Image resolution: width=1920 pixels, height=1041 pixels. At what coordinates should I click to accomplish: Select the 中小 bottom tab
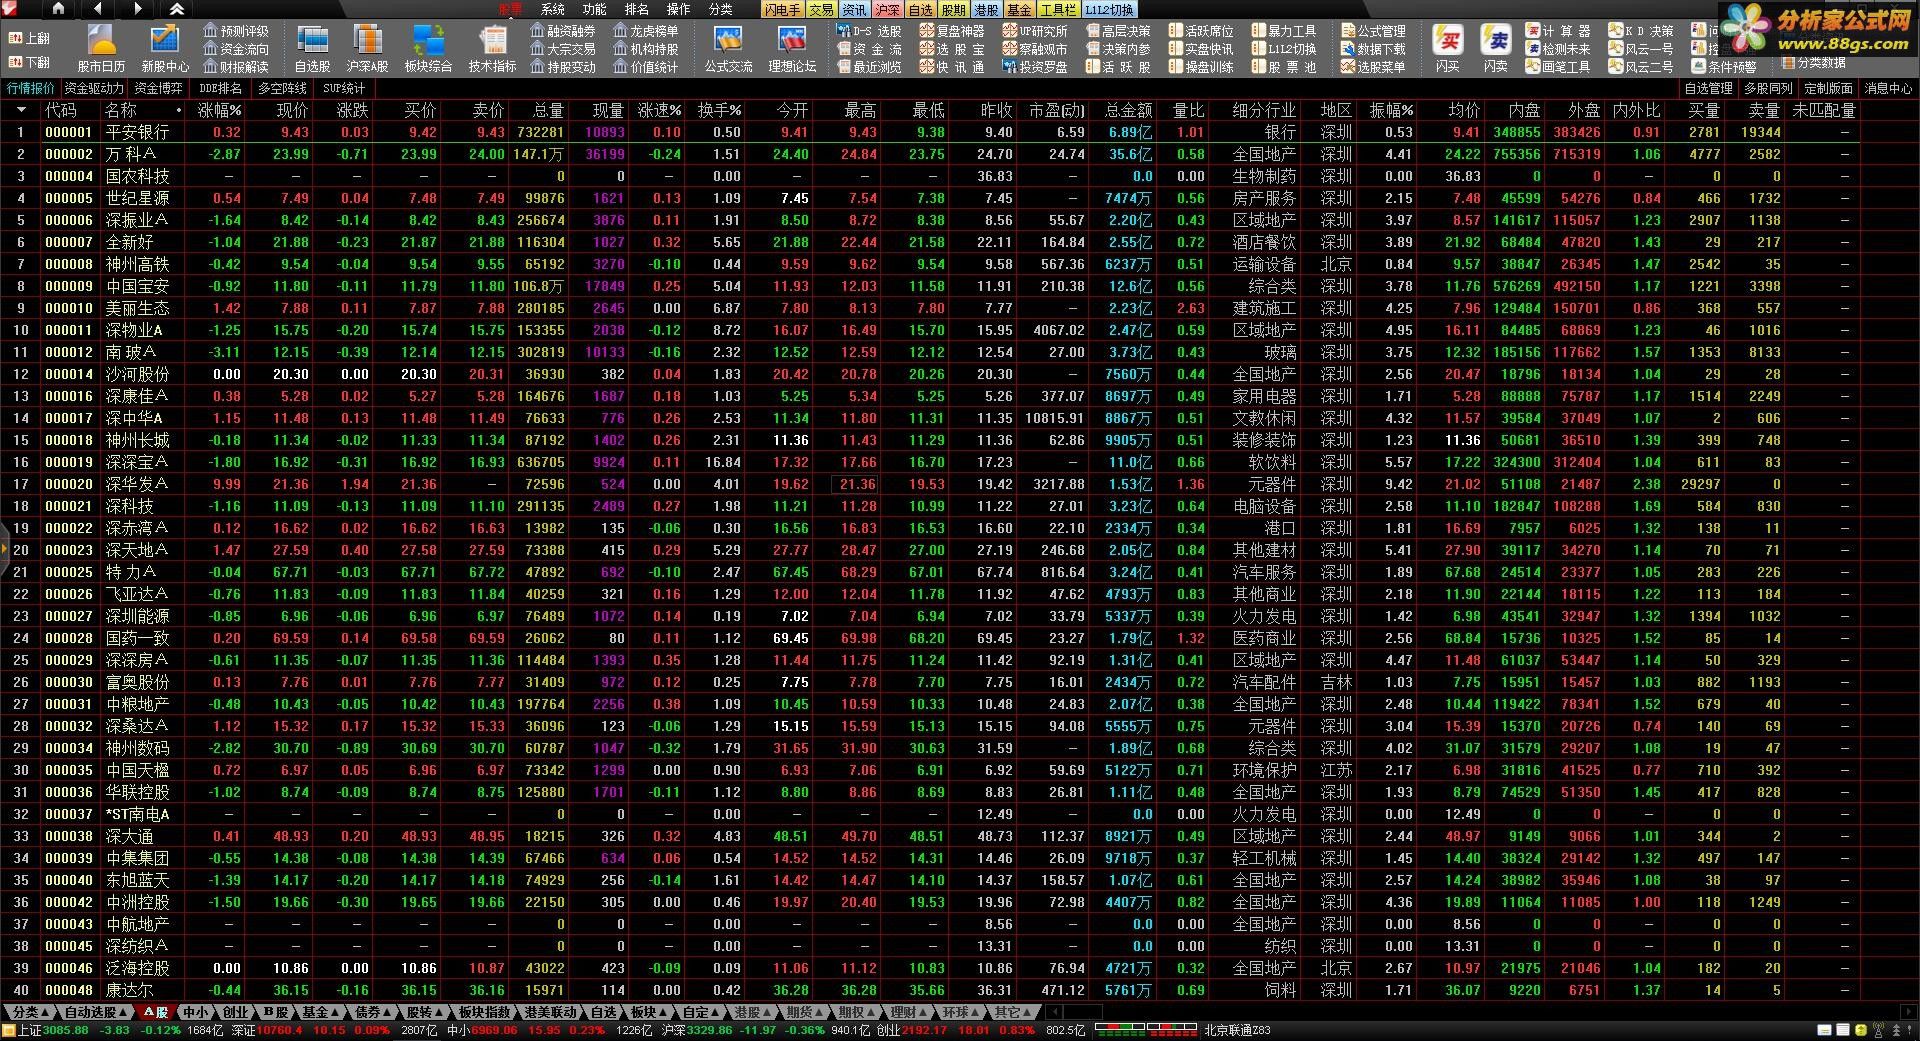pyautogui.click(x=195, y=1012)
